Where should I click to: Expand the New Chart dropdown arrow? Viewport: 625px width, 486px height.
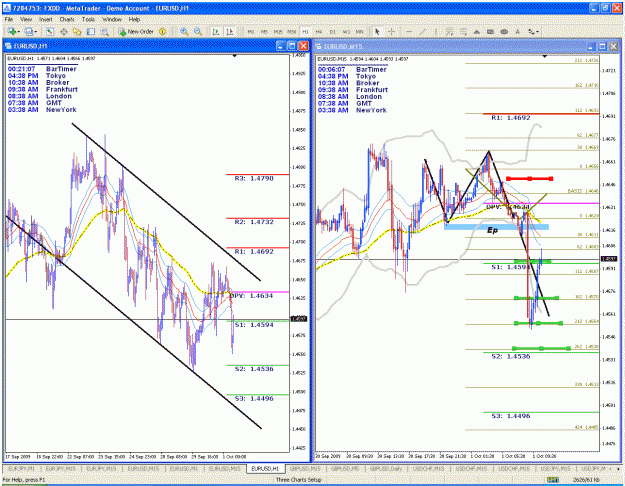coord(18,31)
